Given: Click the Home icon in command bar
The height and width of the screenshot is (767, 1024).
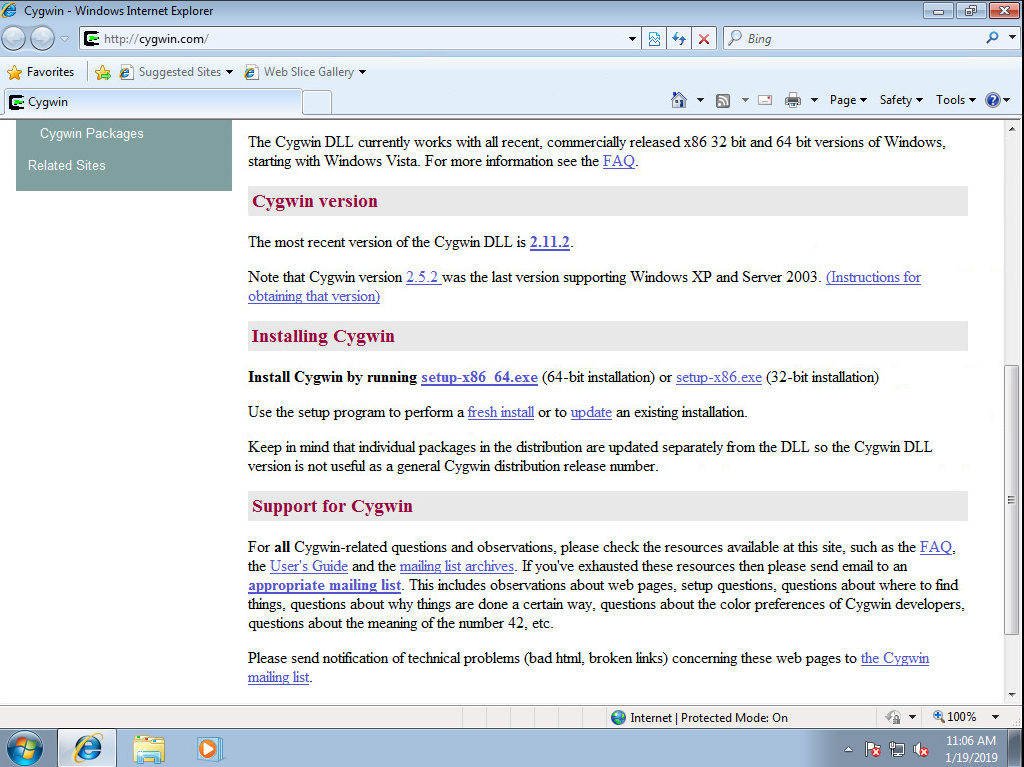Looking at the screenshot, I should pyautogui.click(x=679, y=100).
